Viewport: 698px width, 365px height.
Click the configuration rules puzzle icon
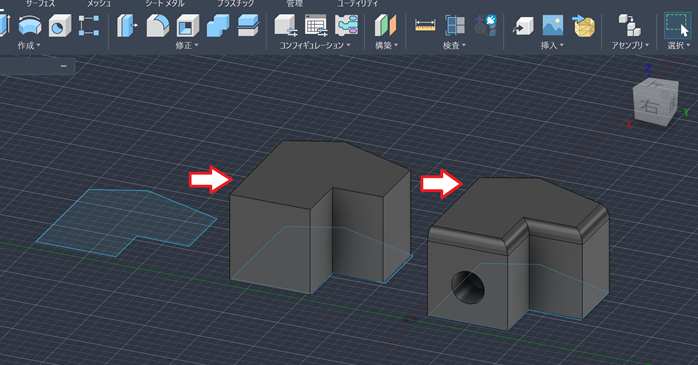tap(346, 25)
